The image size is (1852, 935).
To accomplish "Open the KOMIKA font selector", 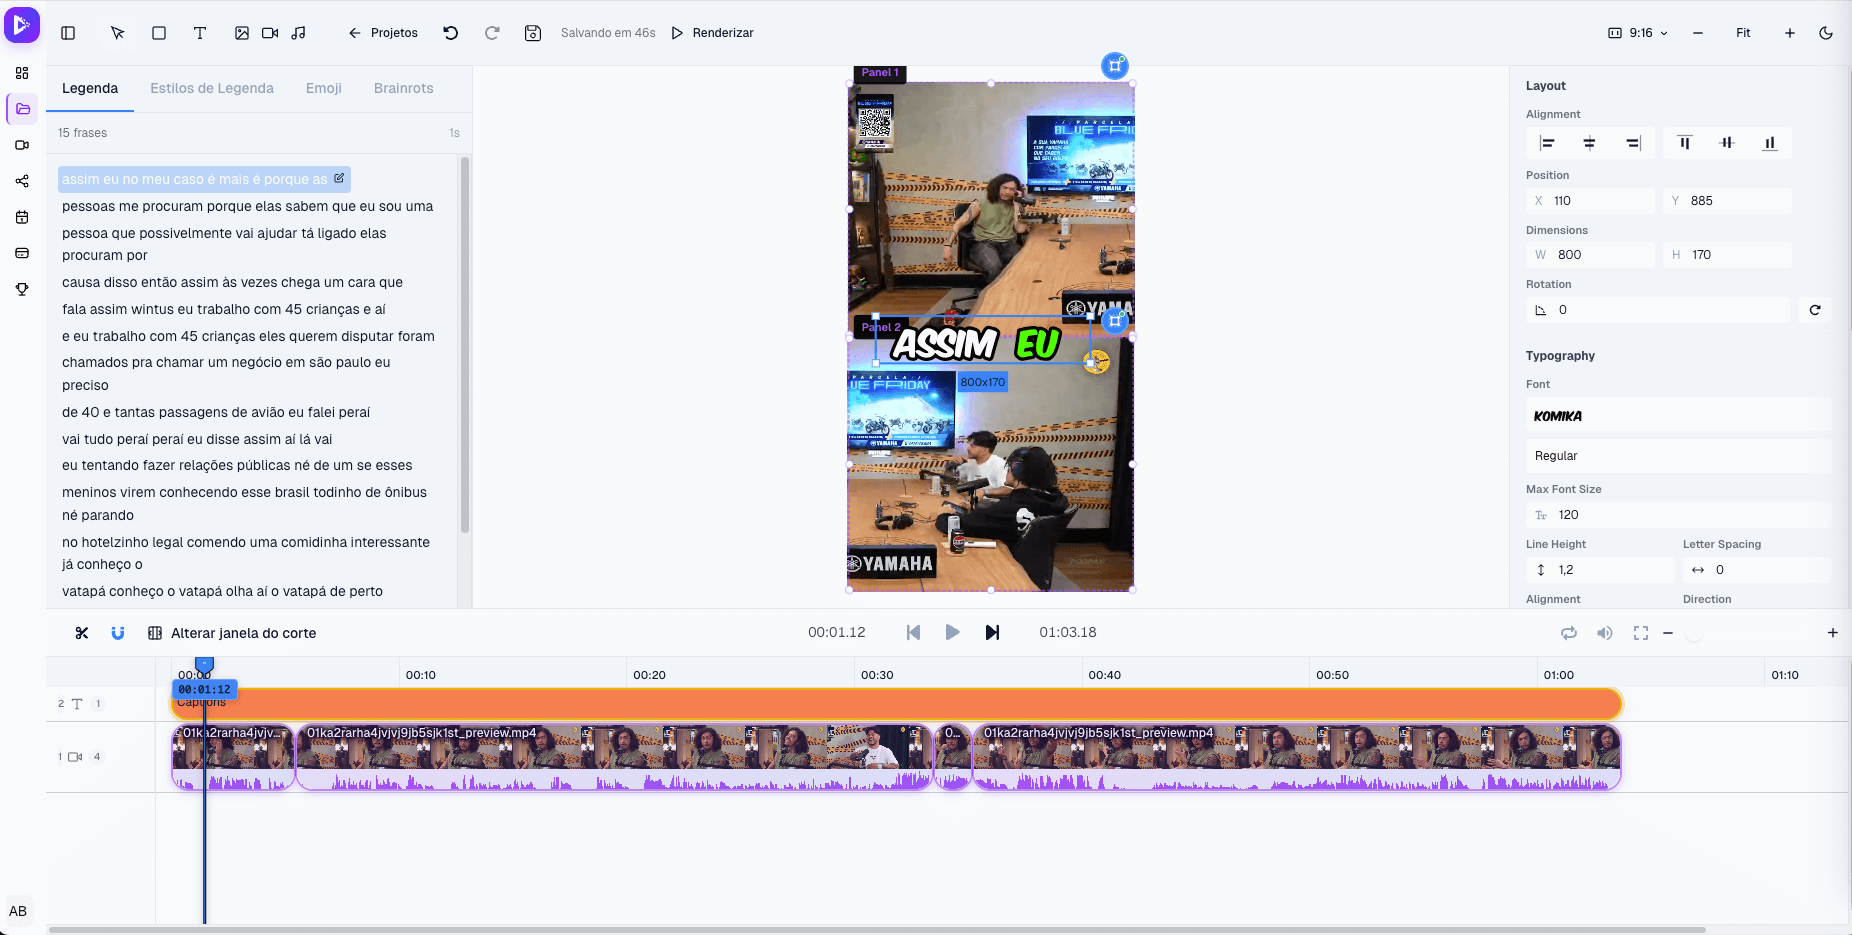I will pos(1677,416).
